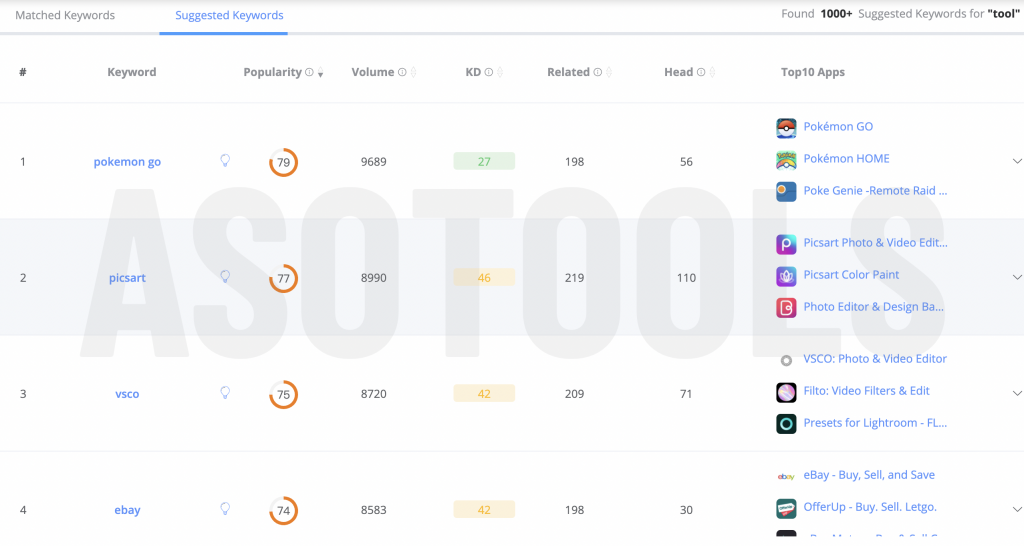Click the eBay app icon
Image resolution: width=1024 pixels, height=546 pixels.
tap(786, 477)
